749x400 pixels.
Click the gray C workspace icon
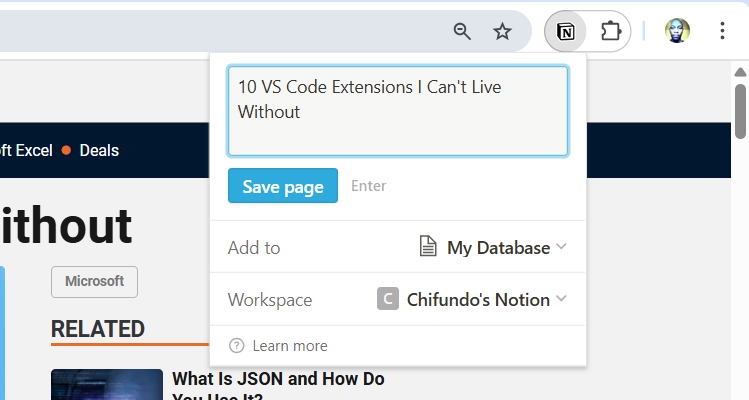point(388,299)
